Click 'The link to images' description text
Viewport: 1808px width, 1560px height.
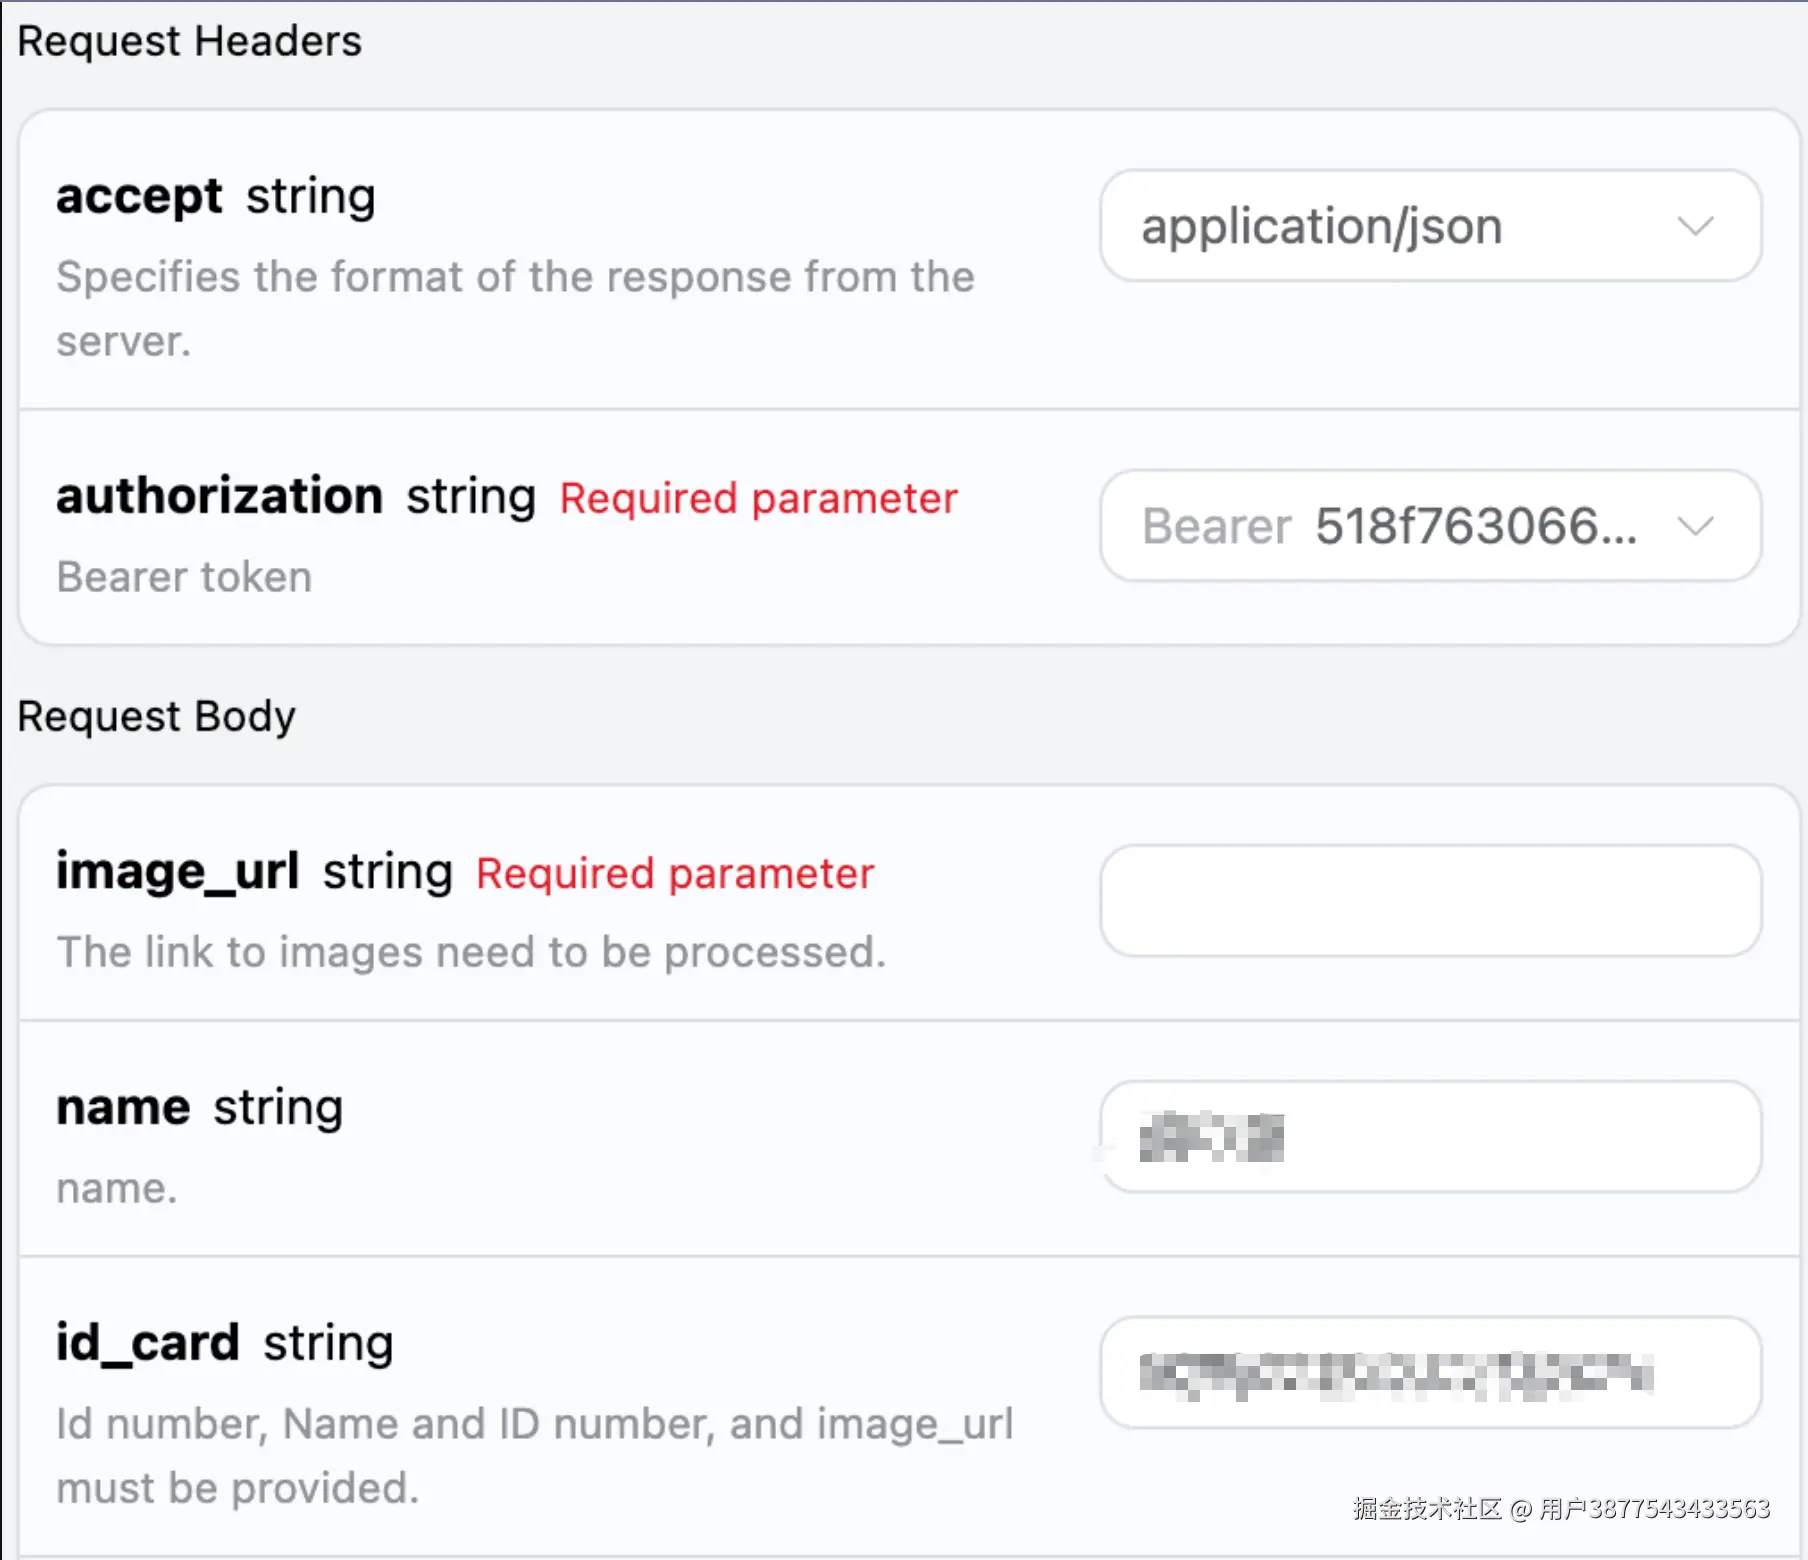click(x=471, y=952)
